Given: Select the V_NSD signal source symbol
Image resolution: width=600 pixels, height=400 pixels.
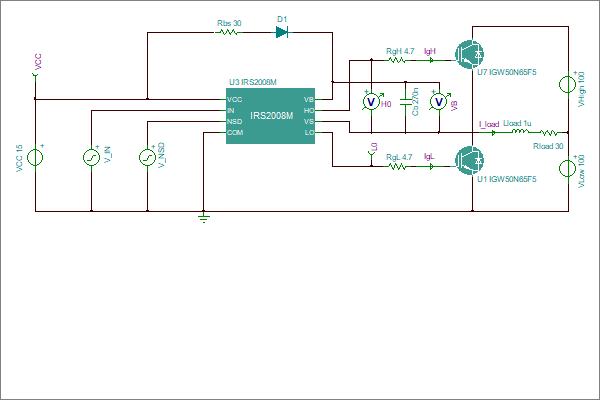Looking at the screenshot, I should (147, 157).
